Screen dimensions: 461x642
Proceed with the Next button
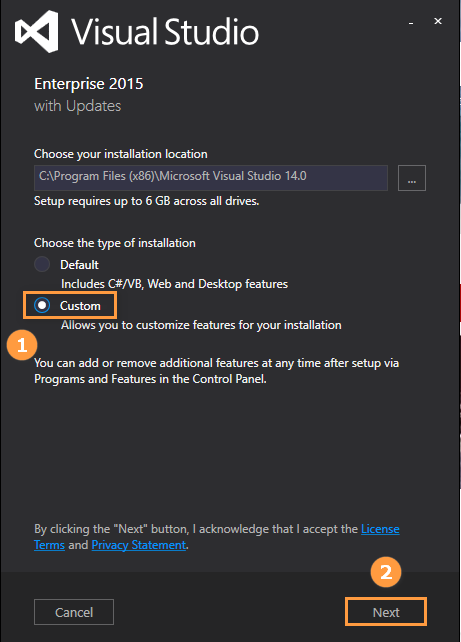[386, 612]
